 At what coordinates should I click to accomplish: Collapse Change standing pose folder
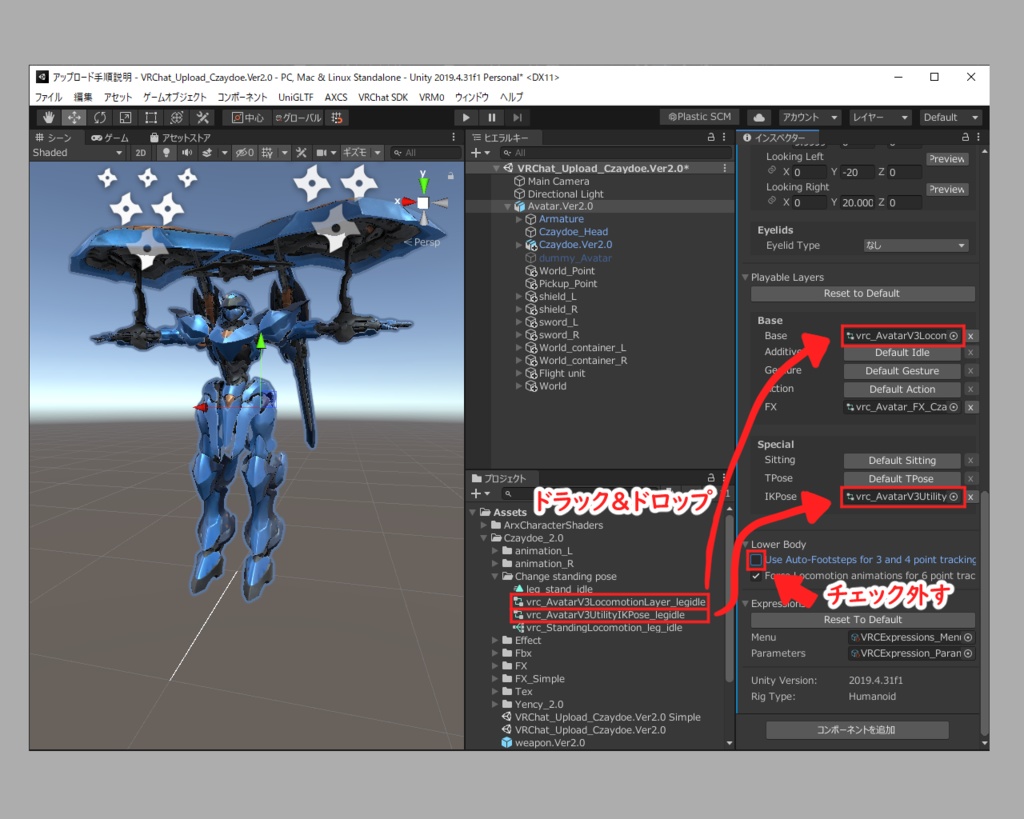click(x=495, y=577)
